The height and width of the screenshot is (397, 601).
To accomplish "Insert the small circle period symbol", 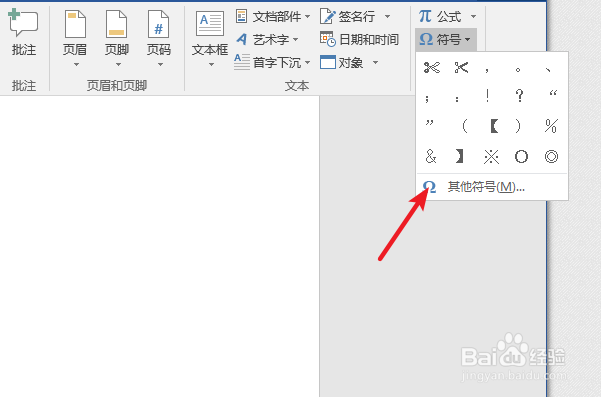I will pos(518,70).
